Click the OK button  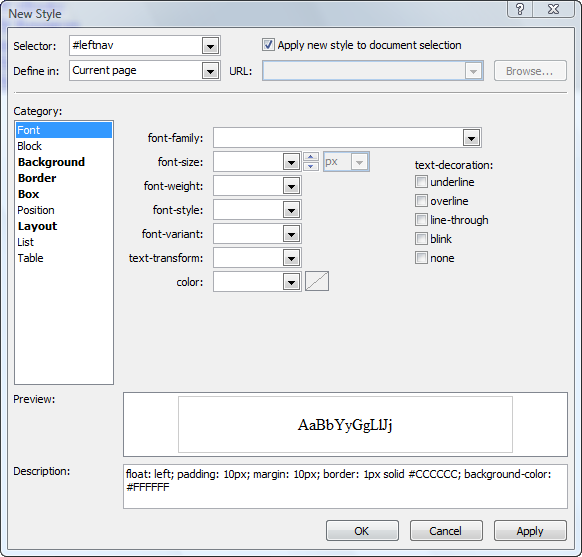tap(362, 531)
